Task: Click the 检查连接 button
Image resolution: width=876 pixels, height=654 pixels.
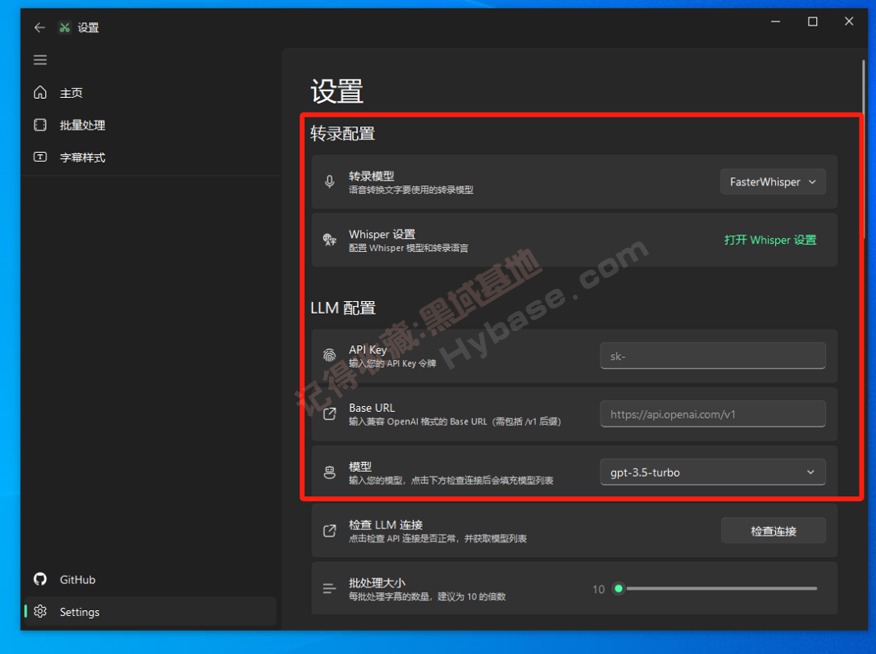Action: click(x=773, y=531)
